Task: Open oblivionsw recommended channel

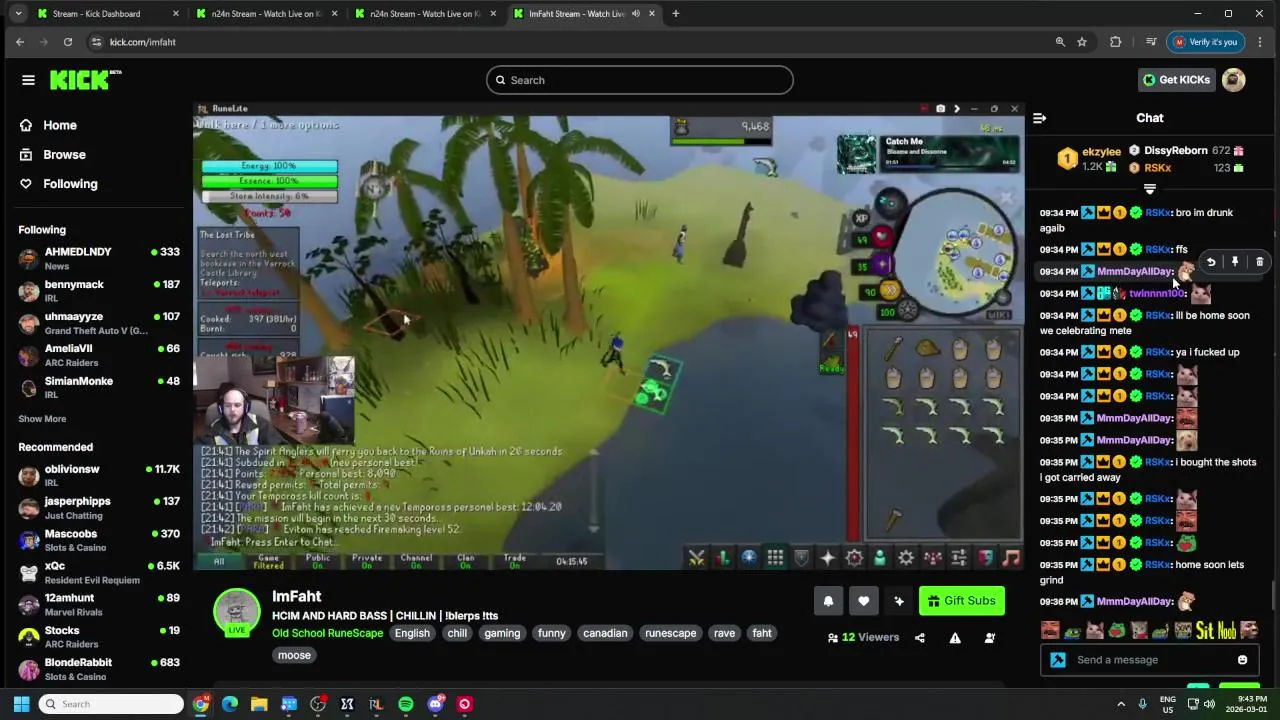Action: pyautogui.click(x=98, y=475)
